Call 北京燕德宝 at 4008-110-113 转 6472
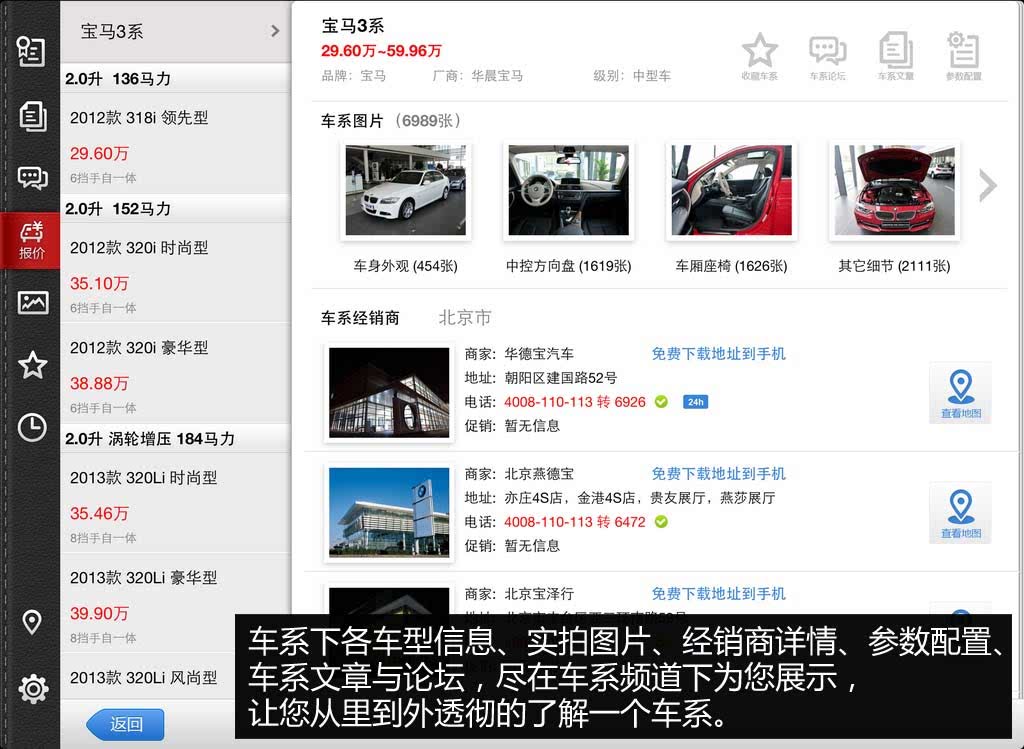 [x=575, y=522]
